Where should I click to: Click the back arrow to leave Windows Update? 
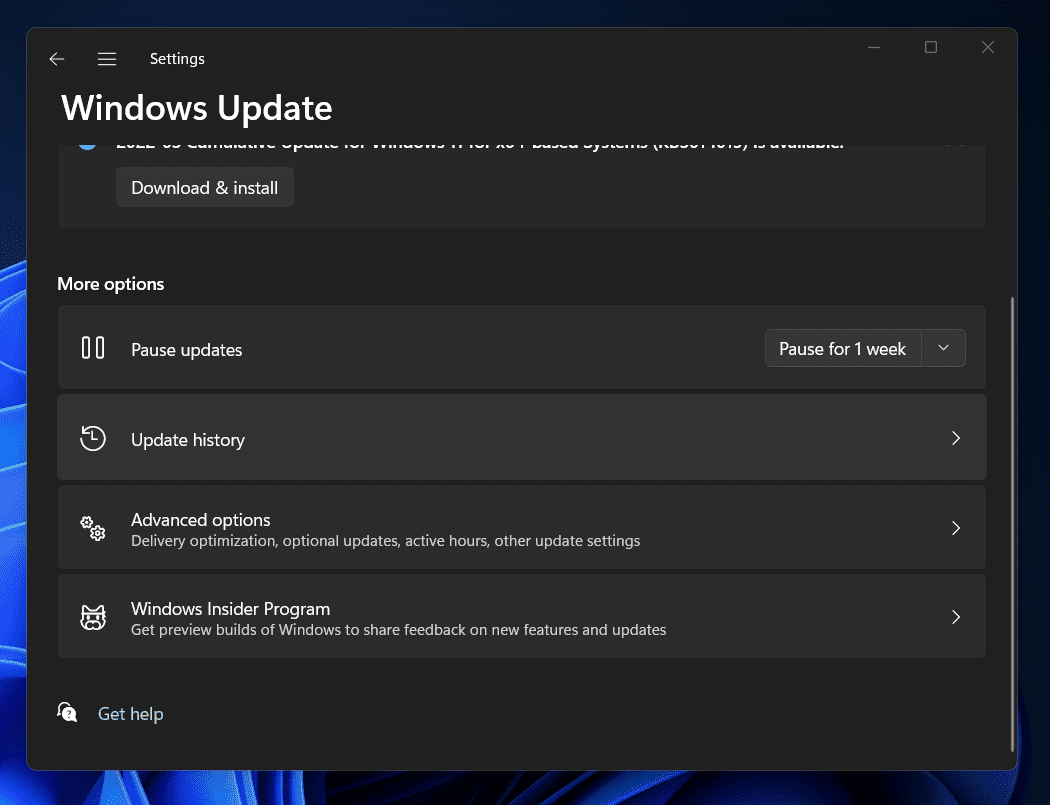click(x=56, y=59)
